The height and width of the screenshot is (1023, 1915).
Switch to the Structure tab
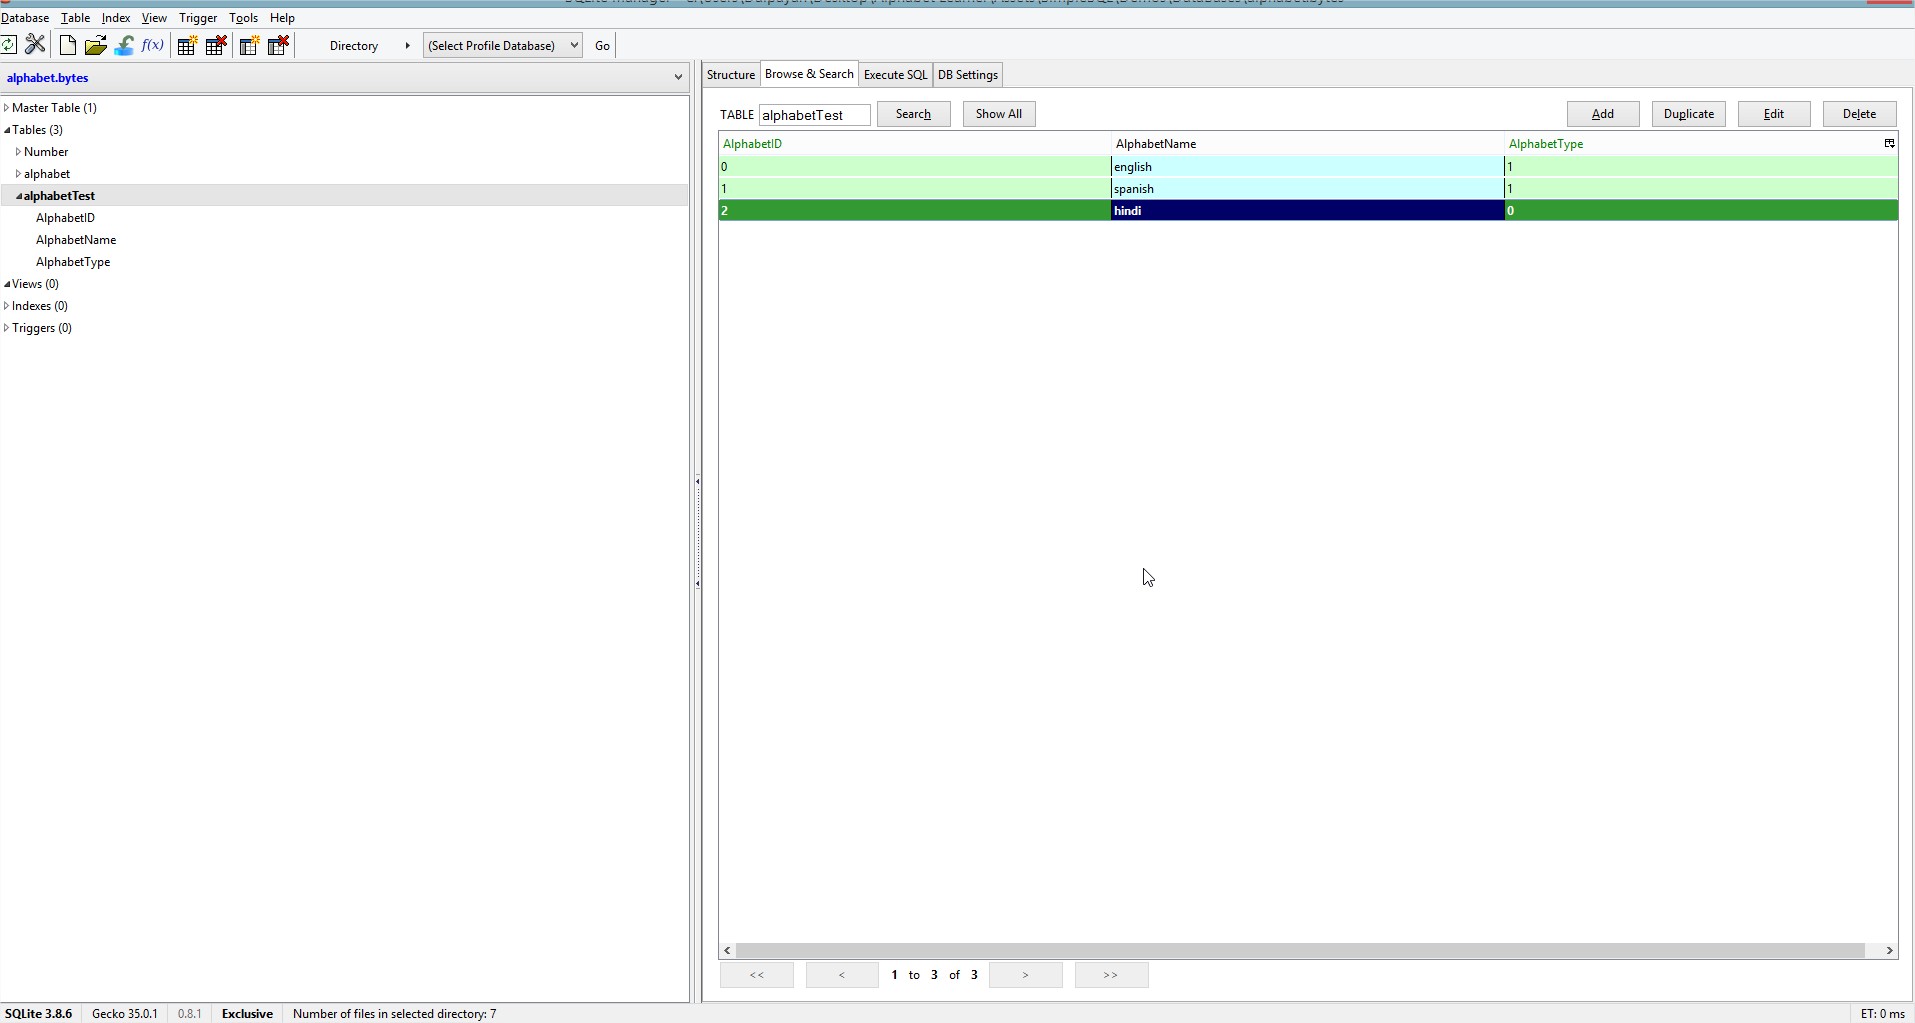[731, 75]
